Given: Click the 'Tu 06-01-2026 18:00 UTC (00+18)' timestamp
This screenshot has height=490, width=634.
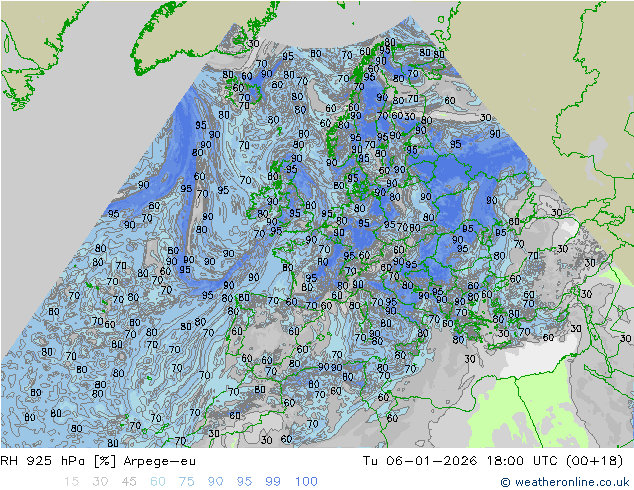Looking at the screenshot, I should (x=493, y=461).
